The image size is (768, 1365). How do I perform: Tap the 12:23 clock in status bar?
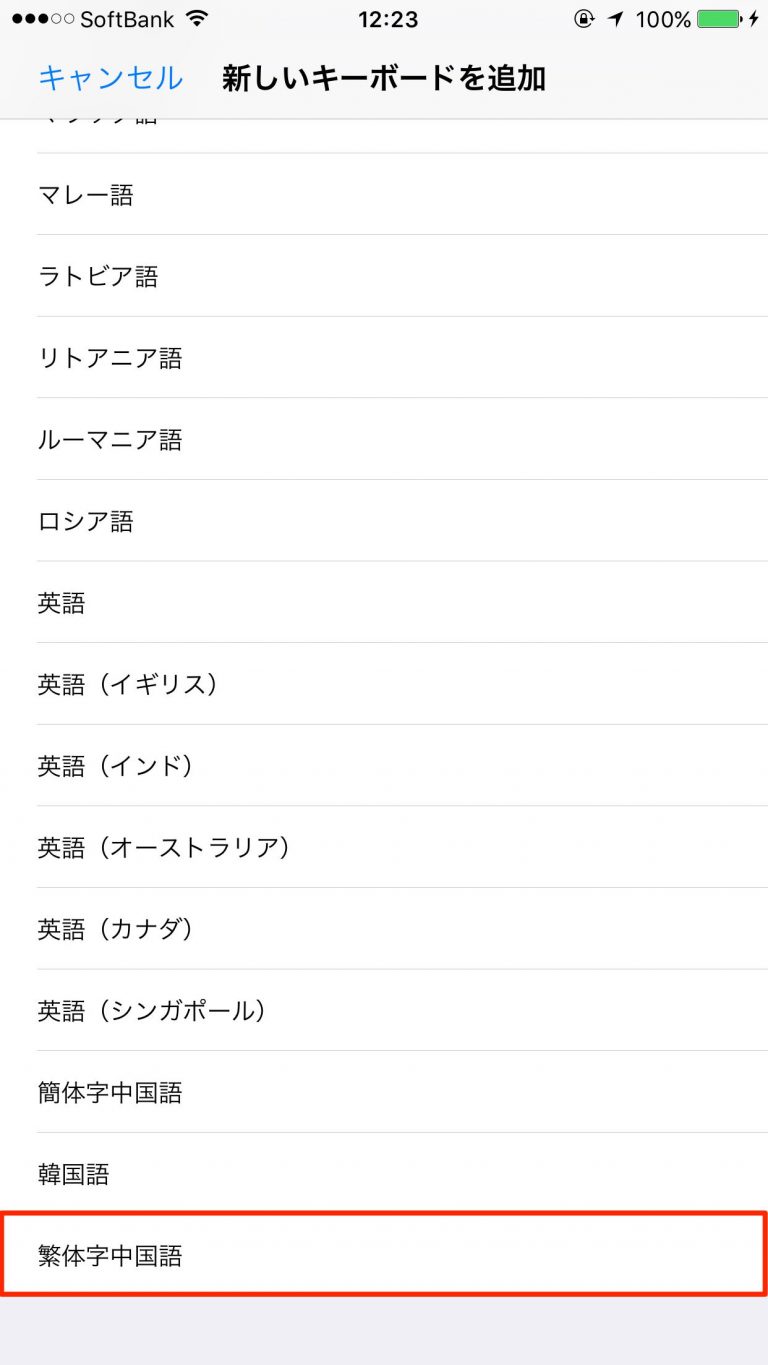coord(386,19)
